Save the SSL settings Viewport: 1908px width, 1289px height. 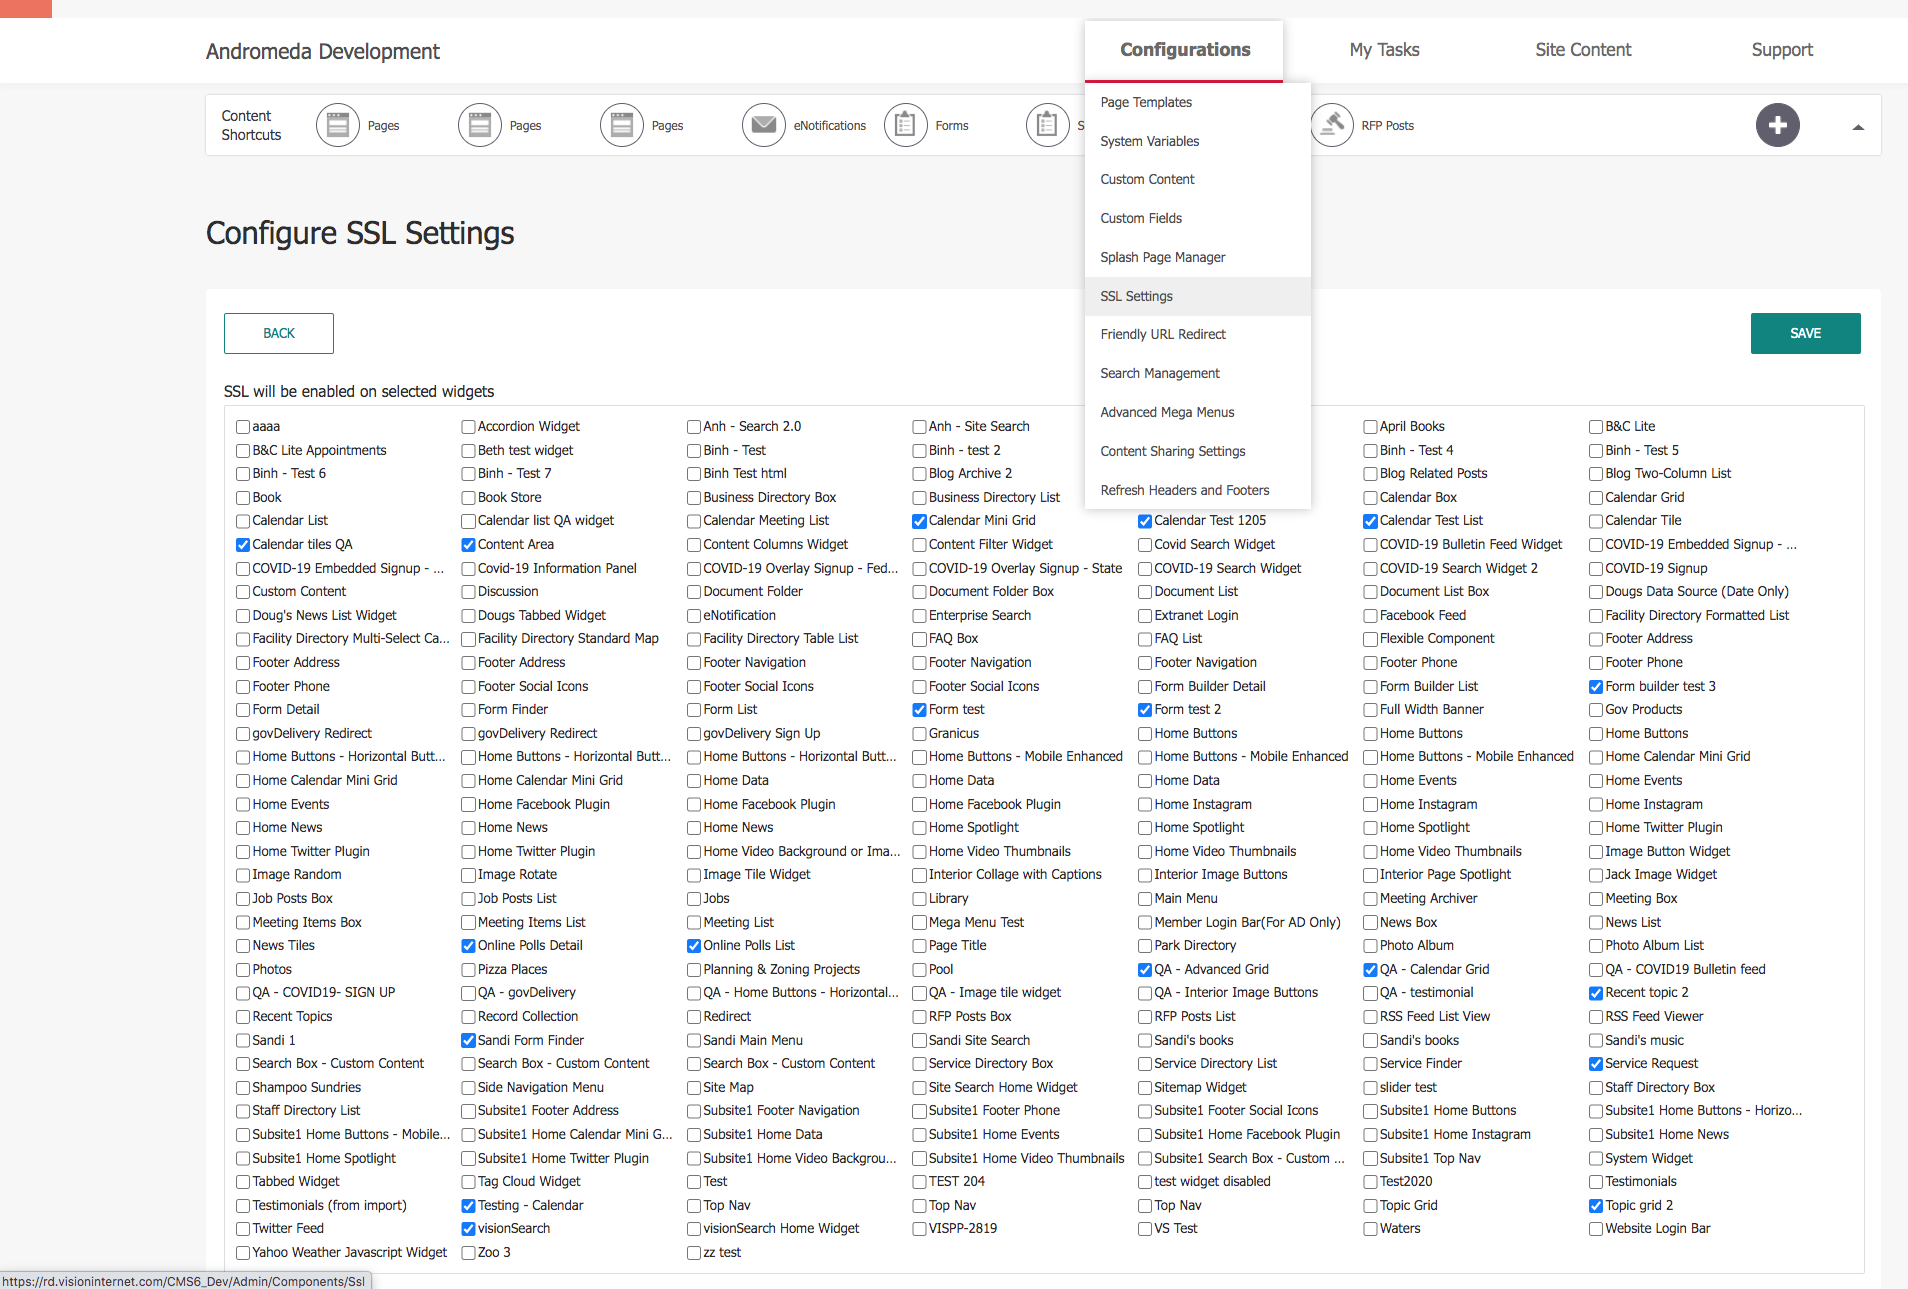click(1805, 333)
